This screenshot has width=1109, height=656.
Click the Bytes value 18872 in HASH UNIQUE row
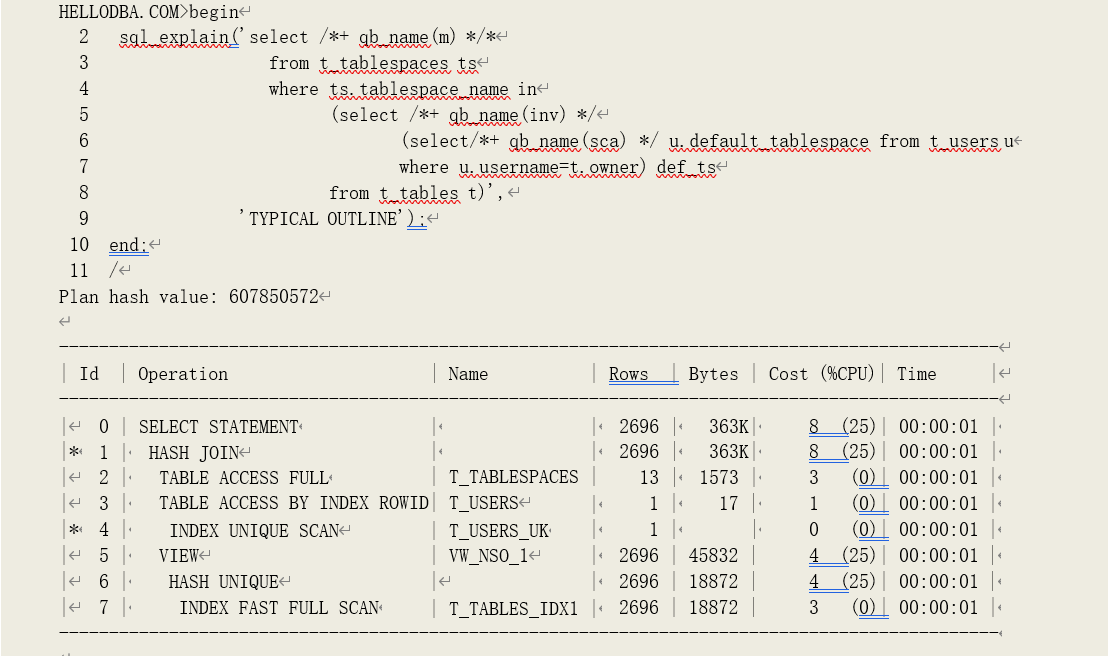714,582
